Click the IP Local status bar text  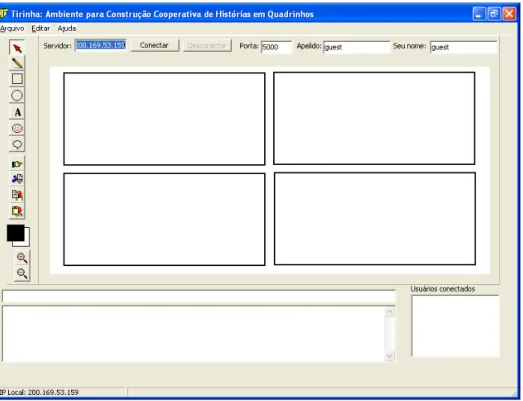point(39,392)
